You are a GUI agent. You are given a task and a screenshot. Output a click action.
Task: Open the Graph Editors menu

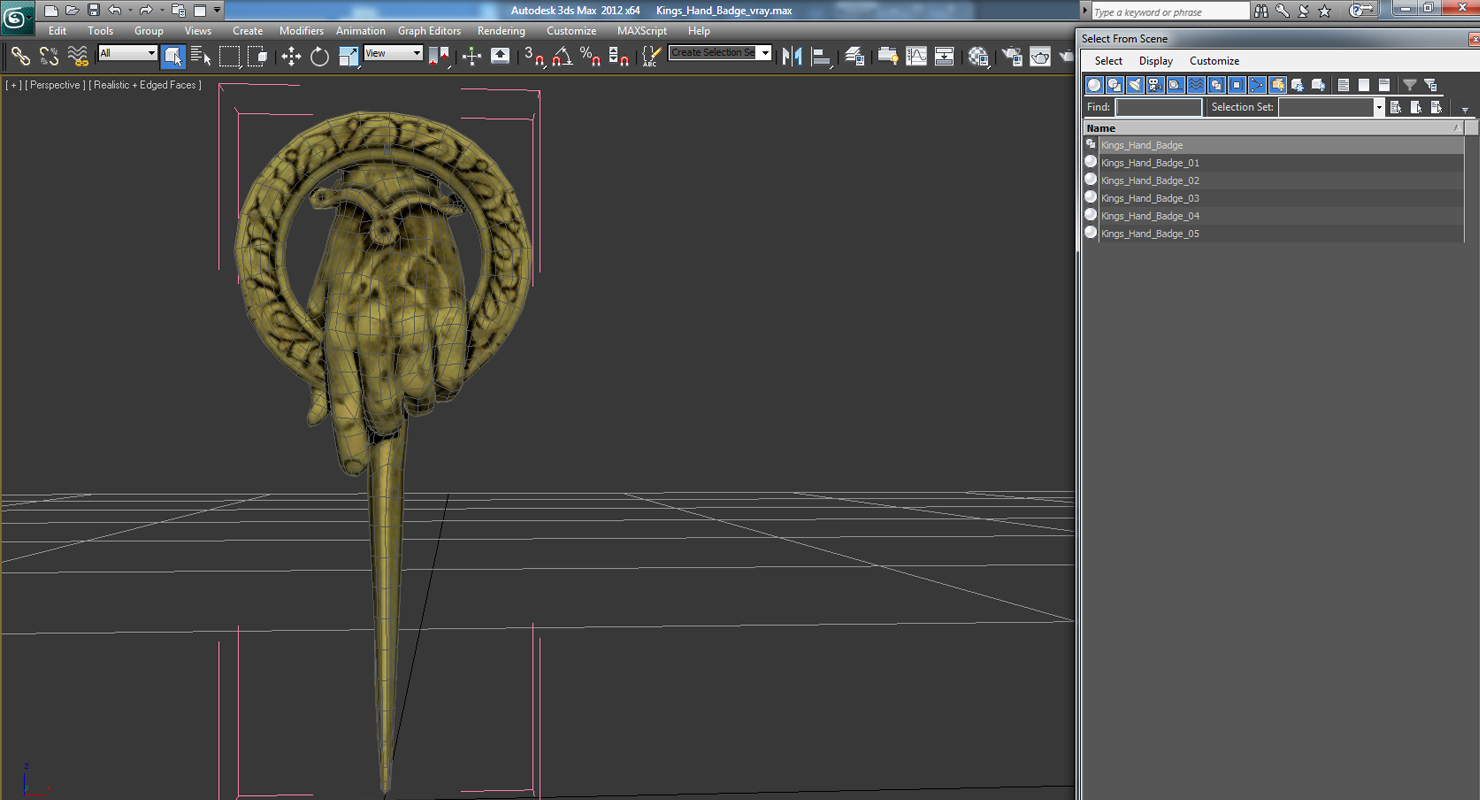pyautogui.click(x=431, y=31)
